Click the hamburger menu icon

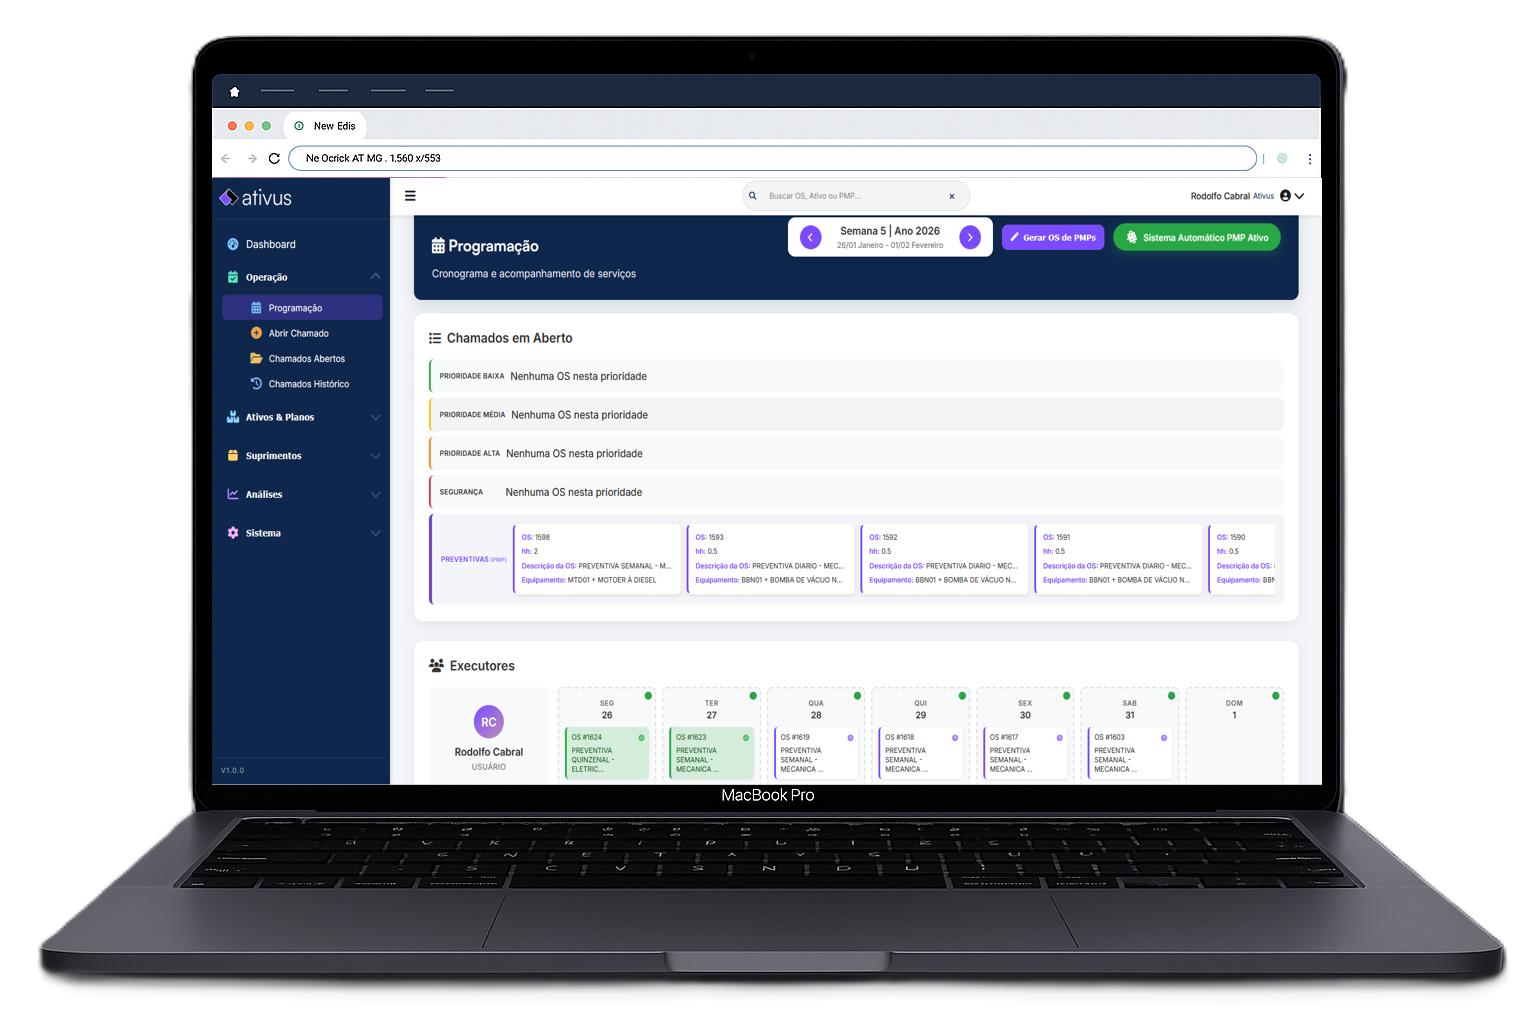click(410, 196)
